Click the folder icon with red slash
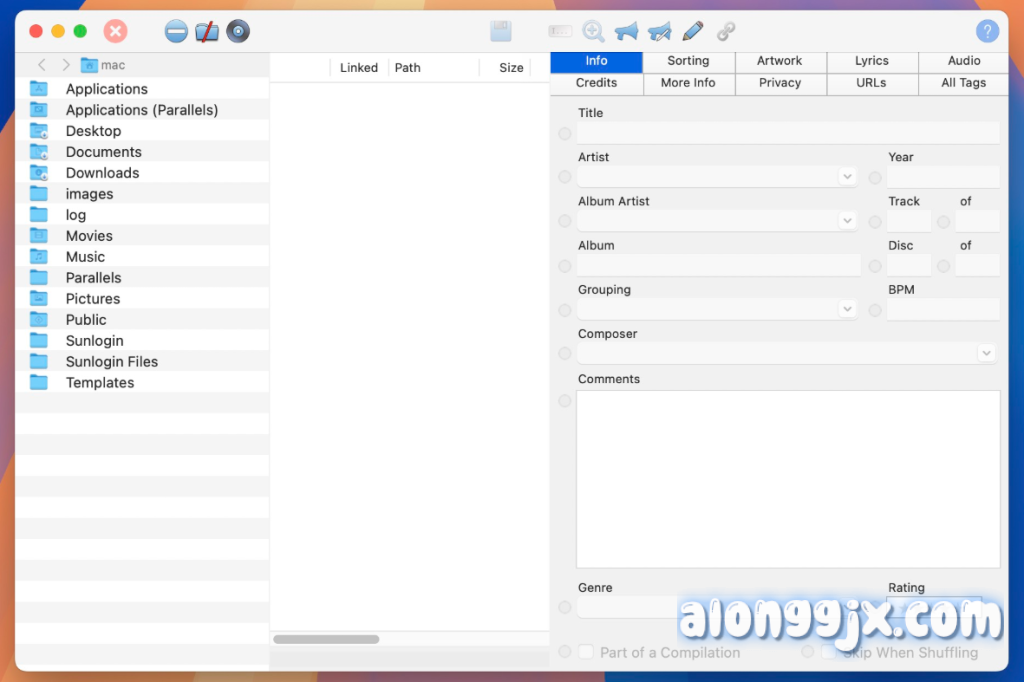The image size is (1024, 682). pyautogui.click(x=207, y=32)
